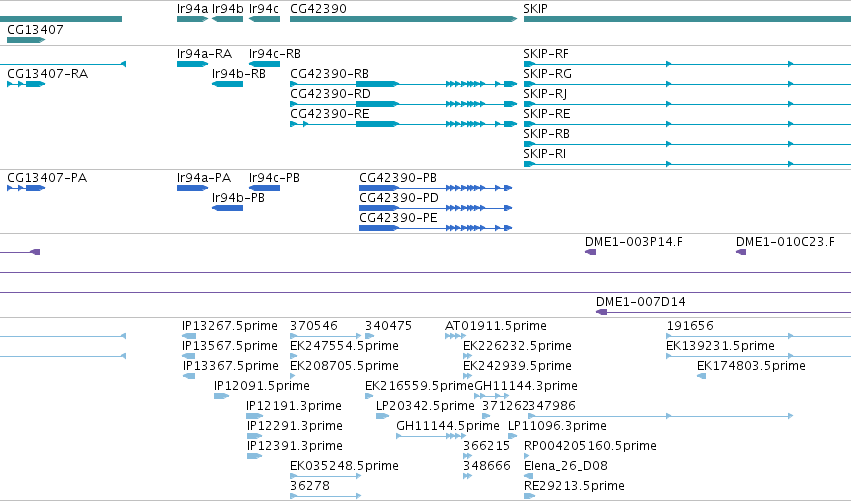Select transcript CG13407-RA
This screenshot has width=851, height=501.
[26, 84]
